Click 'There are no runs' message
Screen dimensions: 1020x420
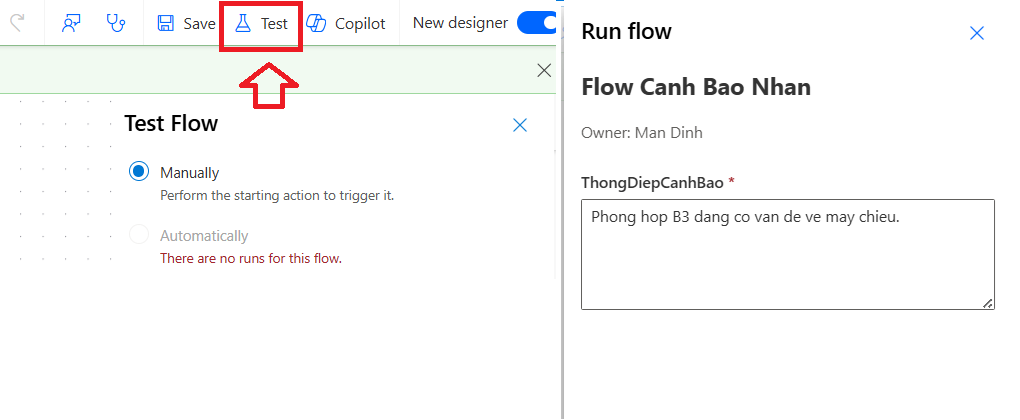[251, 258]
